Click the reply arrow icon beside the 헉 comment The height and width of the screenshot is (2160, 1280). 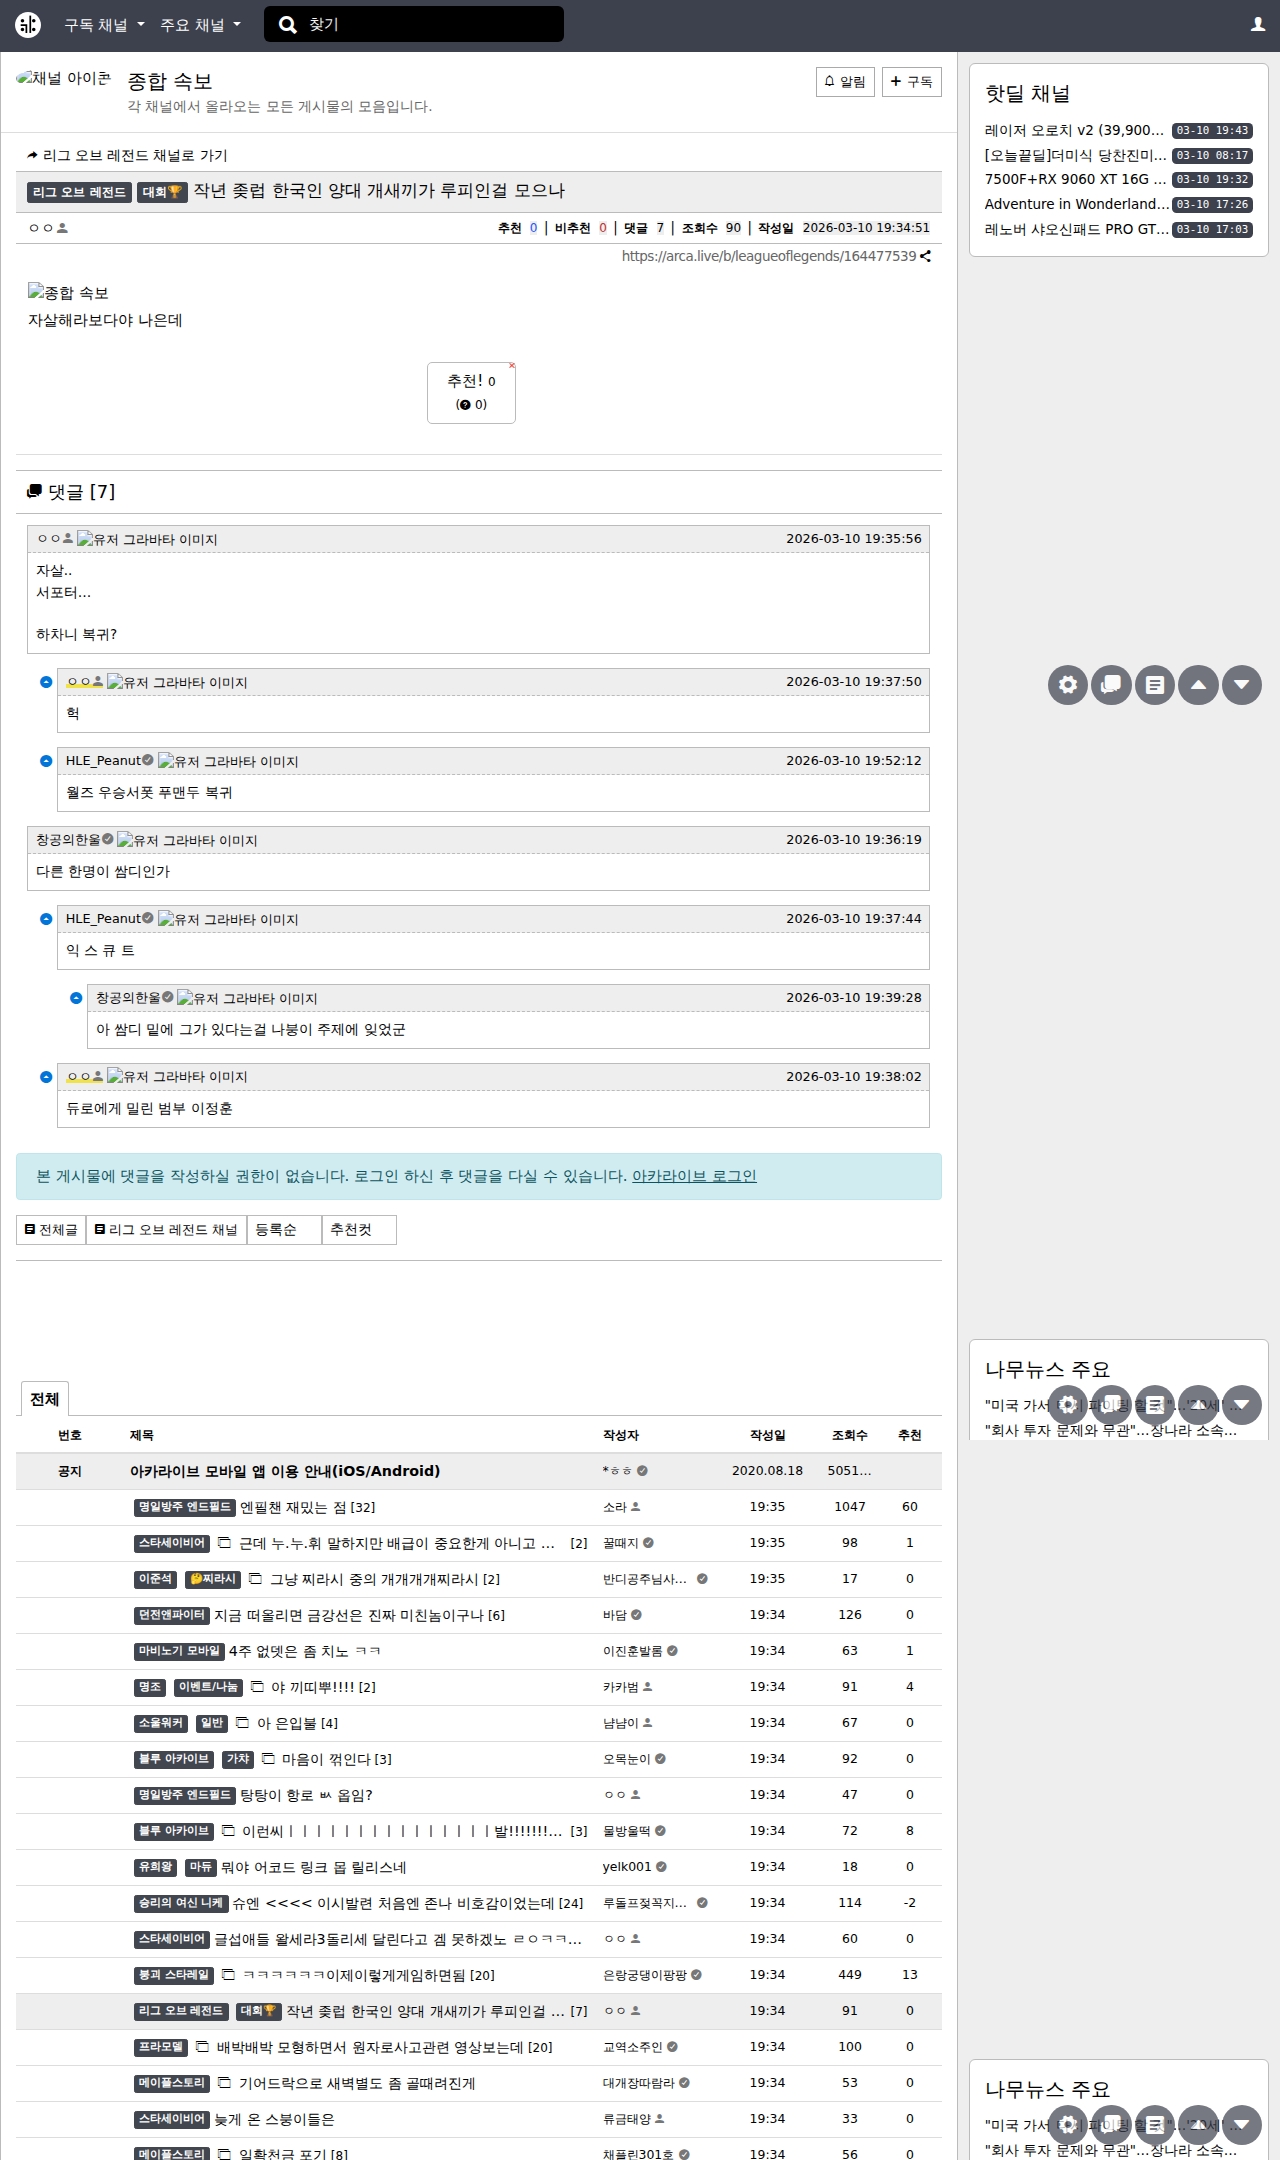46,682
